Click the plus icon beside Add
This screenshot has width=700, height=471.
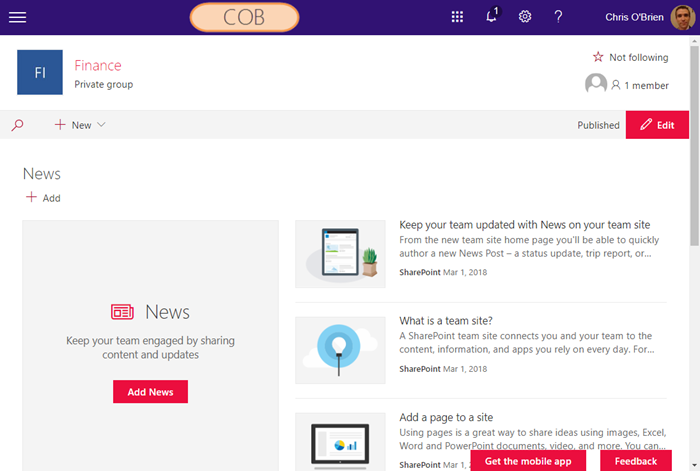[31, 197]
